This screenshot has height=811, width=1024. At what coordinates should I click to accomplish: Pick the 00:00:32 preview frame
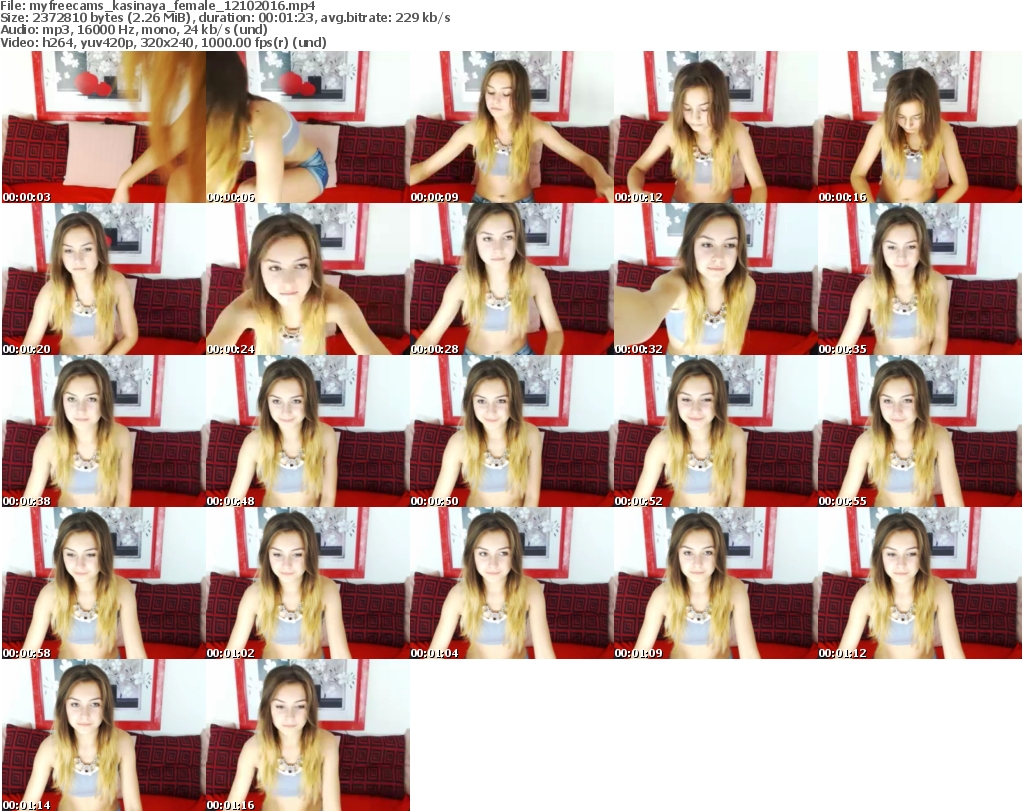tap(716, 279)
